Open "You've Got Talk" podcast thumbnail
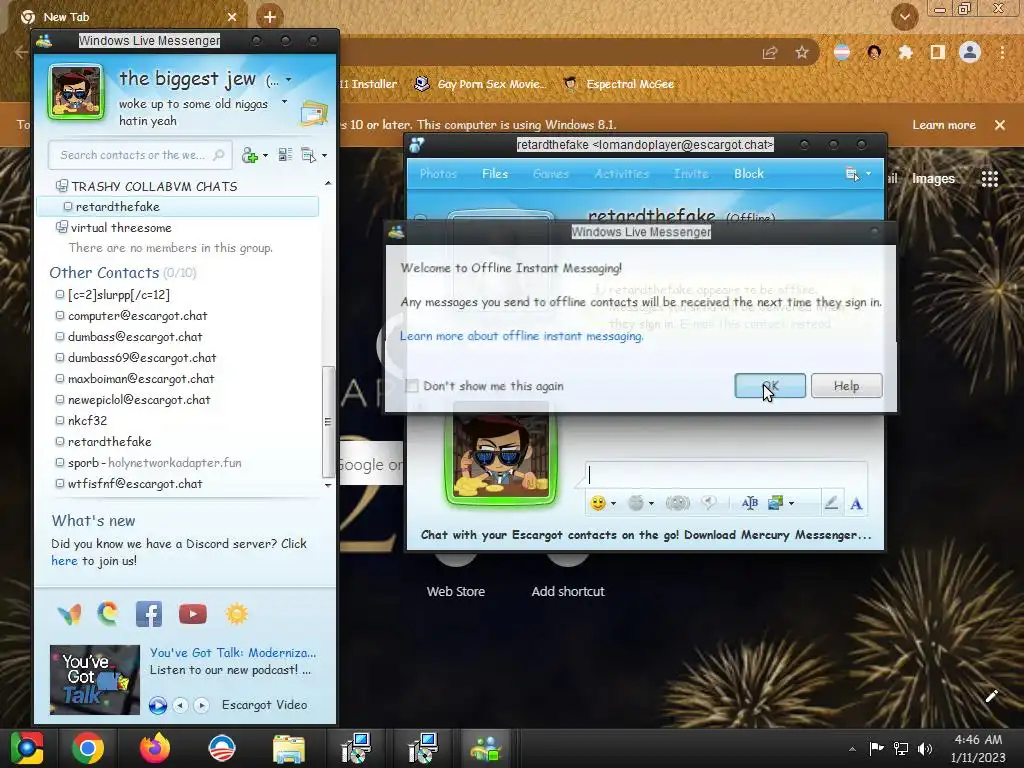Image resolution: width=1024 pixels, height=768 pixels. pyautogui.click(x=95, y=680)
